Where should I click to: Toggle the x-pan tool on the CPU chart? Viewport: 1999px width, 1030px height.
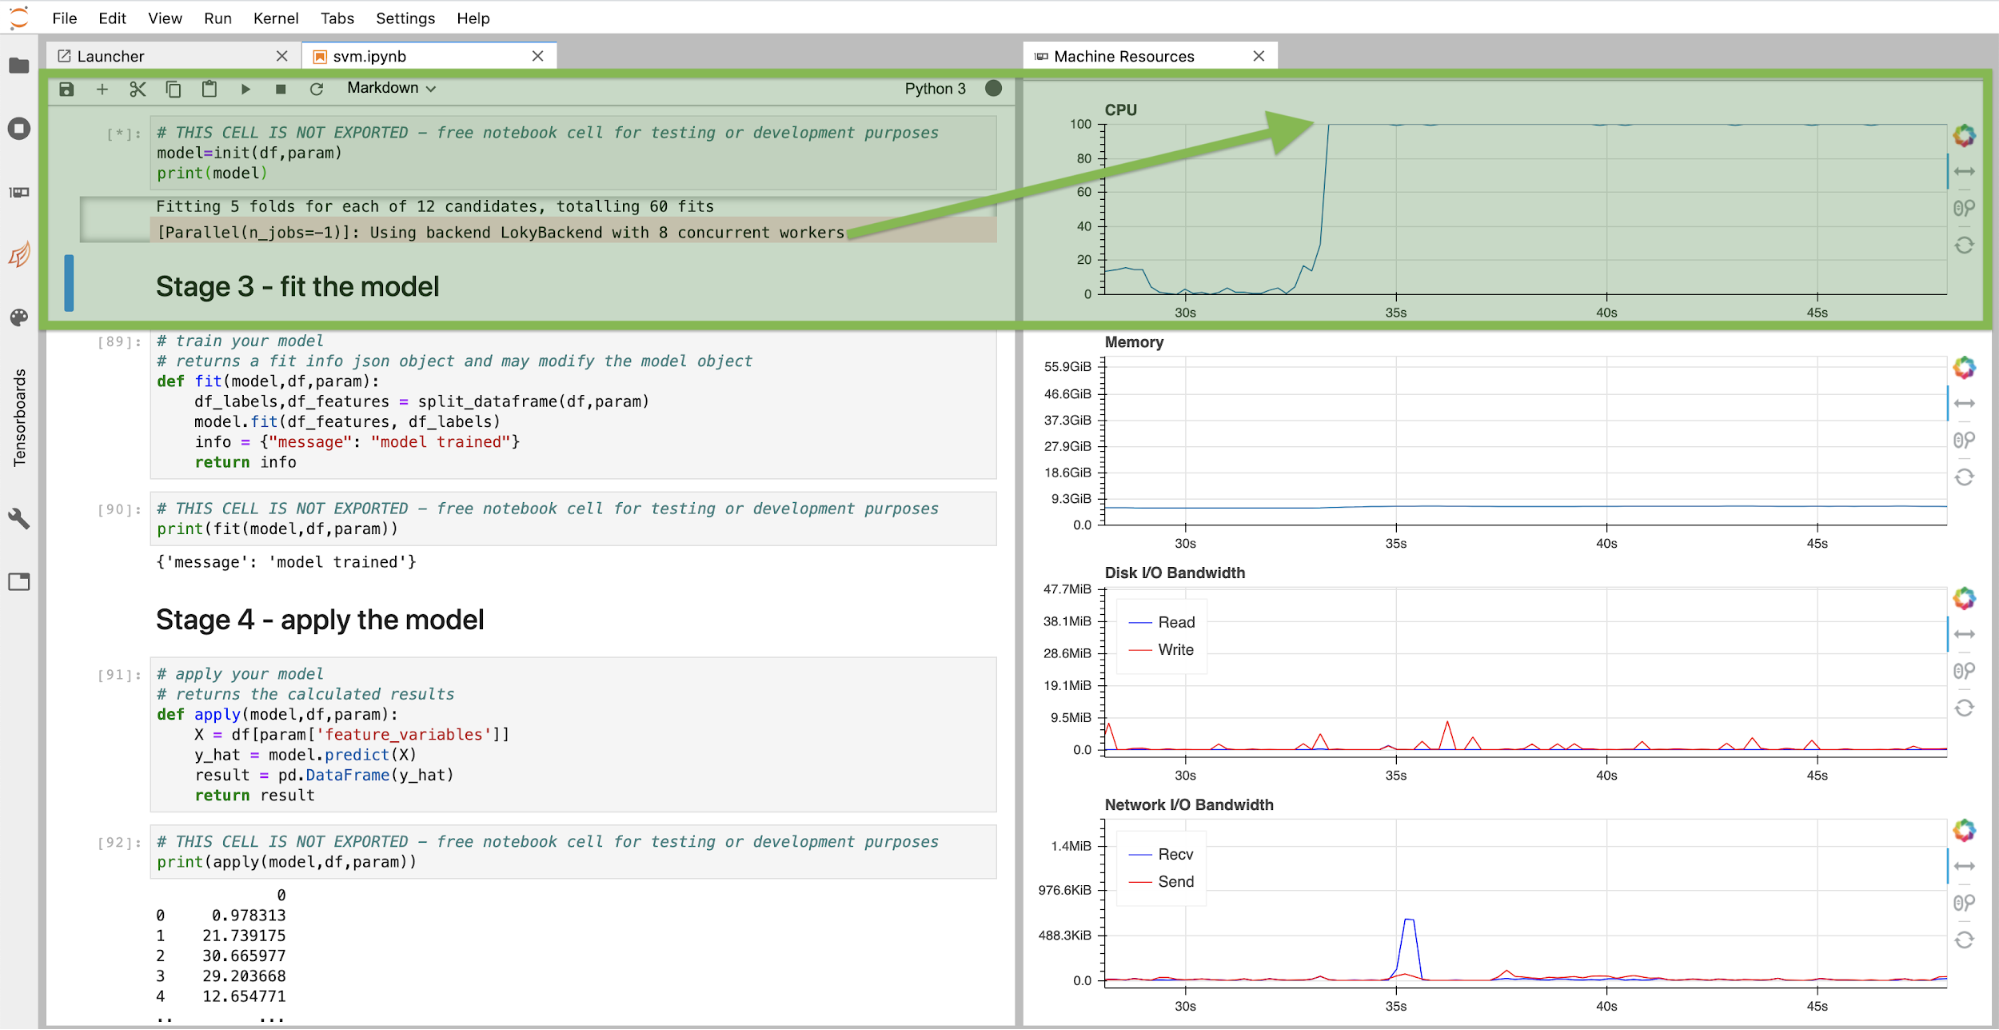(x=1964, y=172)
